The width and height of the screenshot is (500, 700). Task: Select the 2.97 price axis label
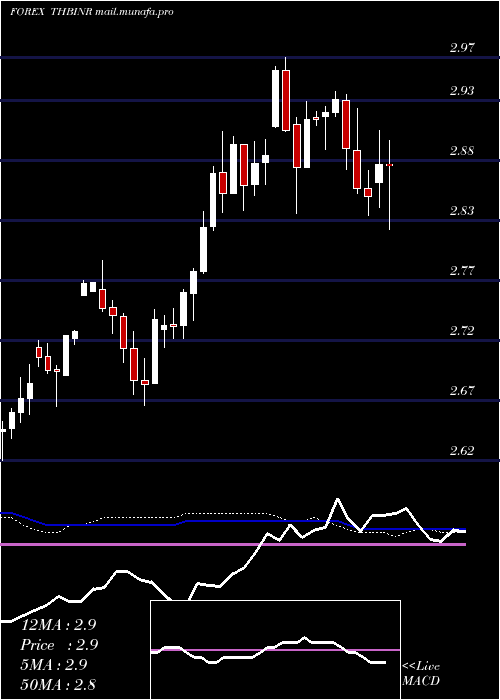[462, 47]
